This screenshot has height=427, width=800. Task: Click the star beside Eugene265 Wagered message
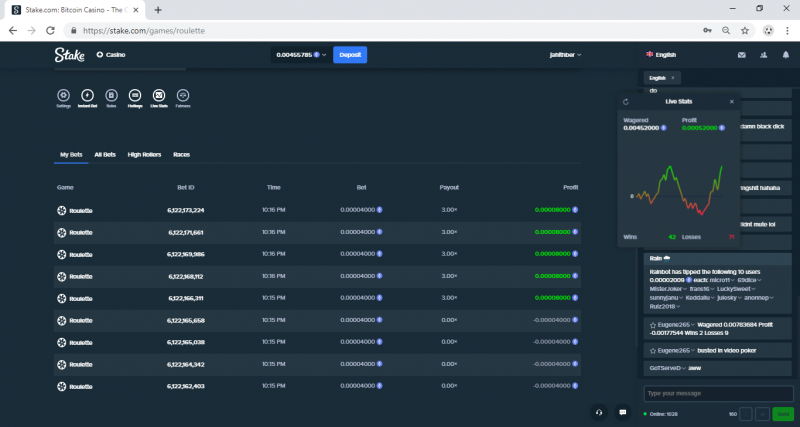[653, 325]
